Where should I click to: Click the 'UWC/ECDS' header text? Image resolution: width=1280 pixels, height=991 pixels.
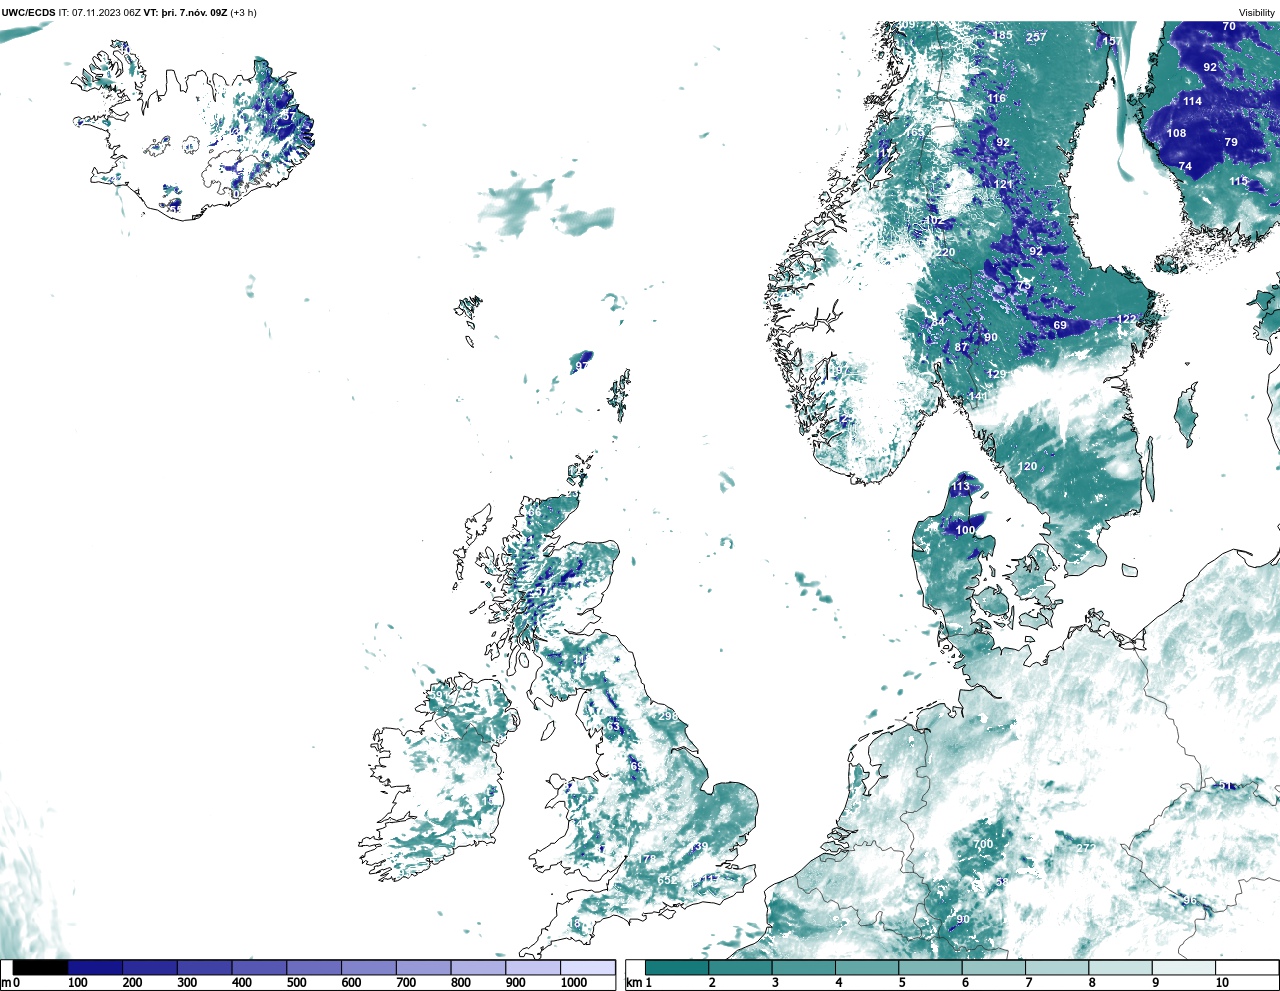coord(28,13)
